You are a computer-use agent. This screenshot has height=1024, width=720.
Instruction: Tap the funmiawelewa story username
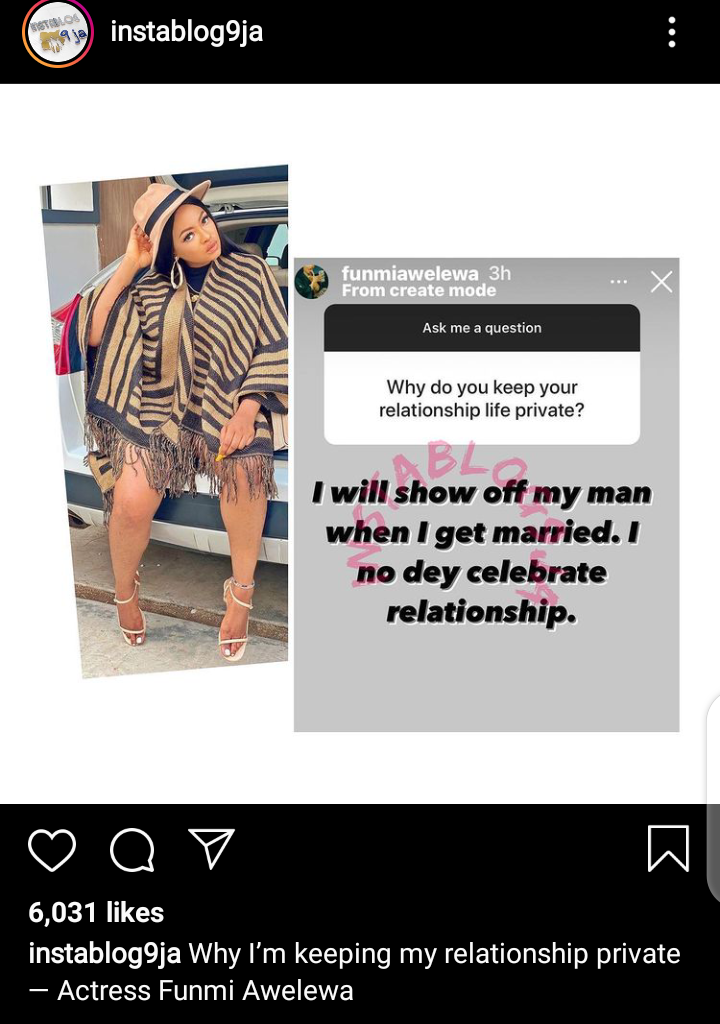[410, 273]
